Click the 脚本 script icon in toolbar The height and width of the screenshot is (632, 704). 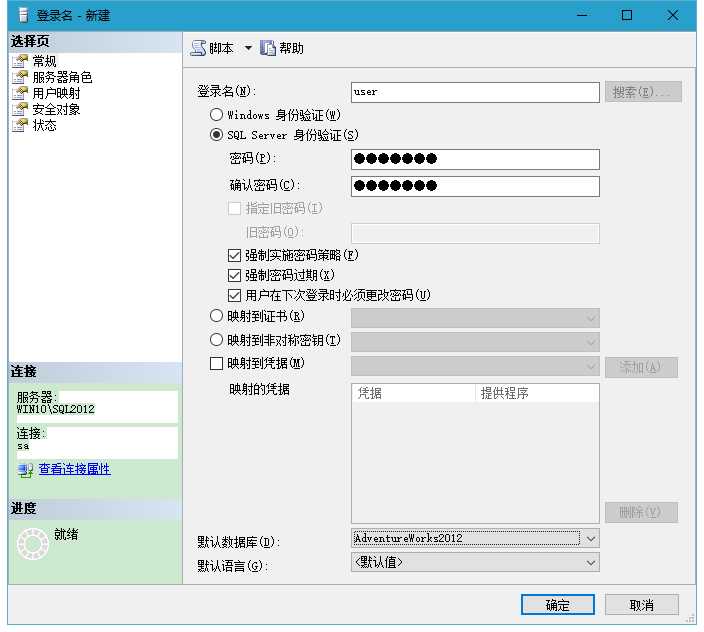(198, 48)
